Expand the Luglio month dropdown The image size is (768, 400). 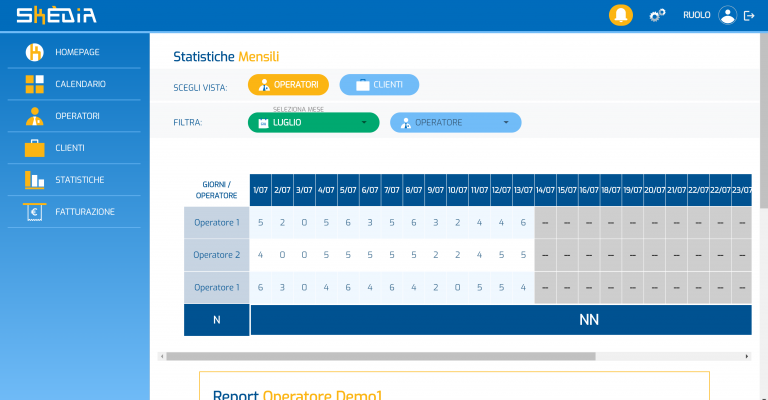pos(313,122)
